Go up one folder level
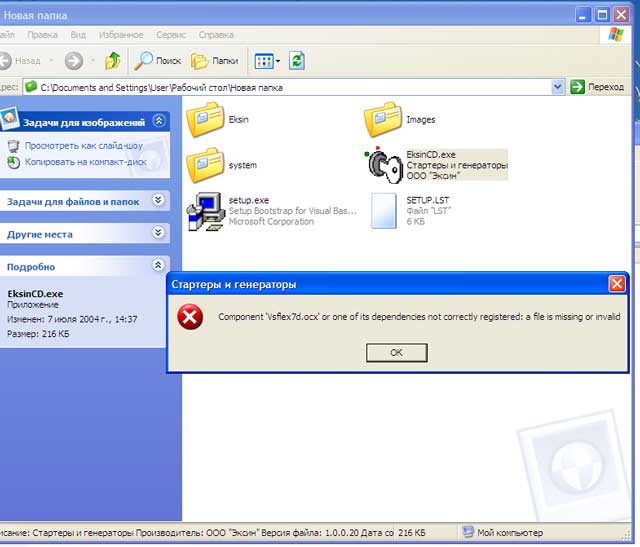This screenshot has width=640, height=547. point(113,61)
